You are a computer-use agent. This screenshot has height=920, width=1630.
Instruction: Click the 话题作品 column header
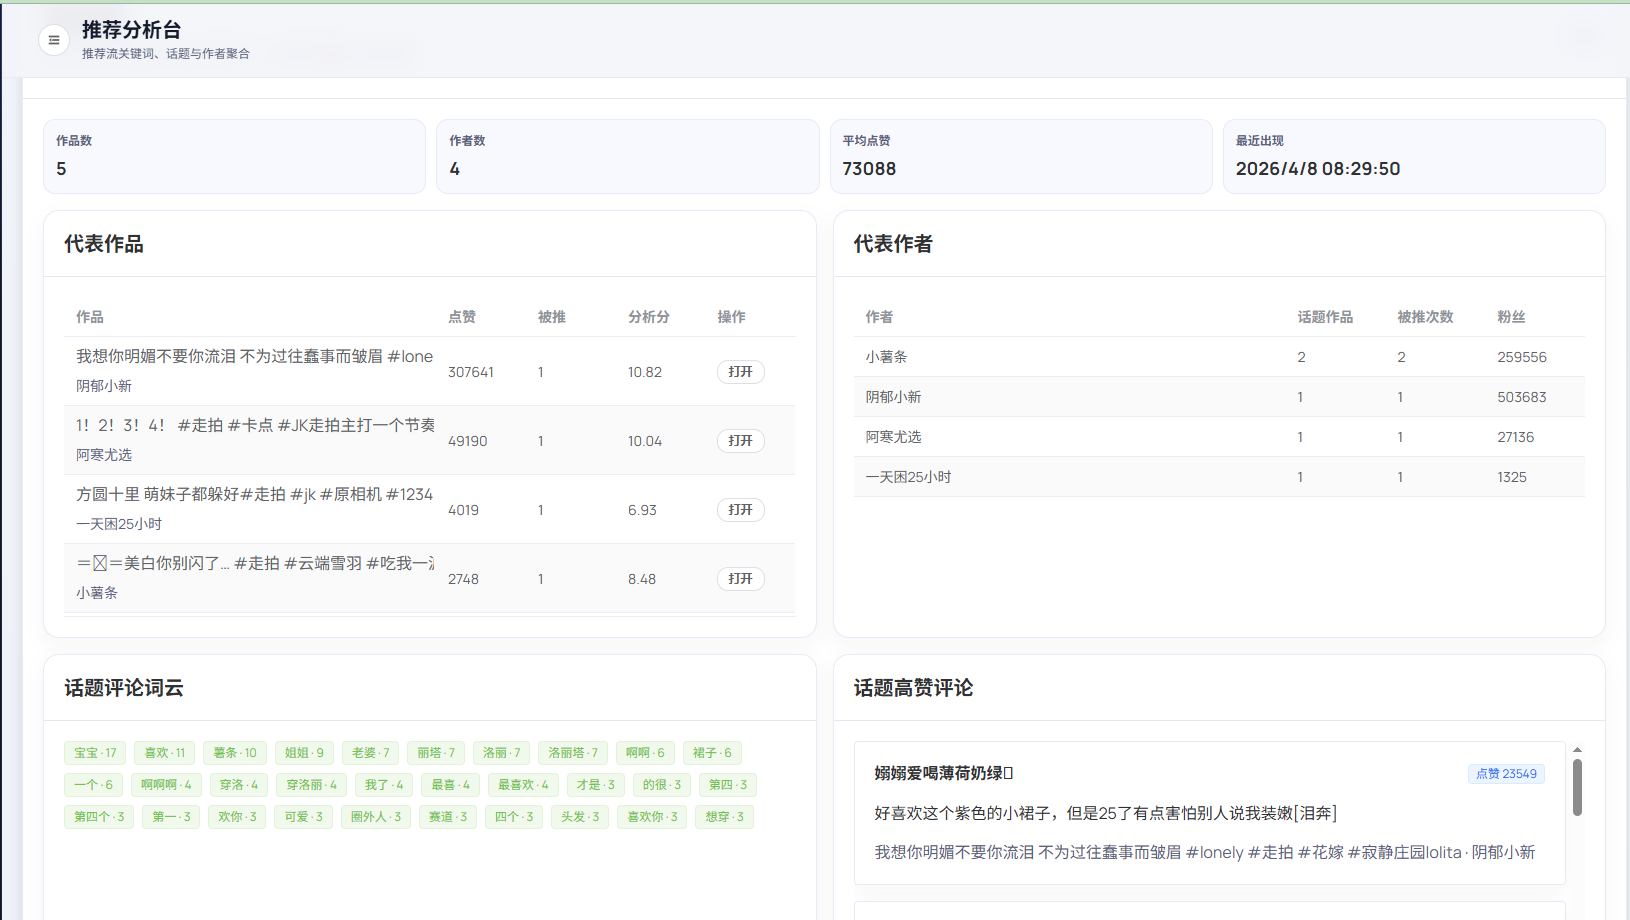click(x=1325, y=317)
